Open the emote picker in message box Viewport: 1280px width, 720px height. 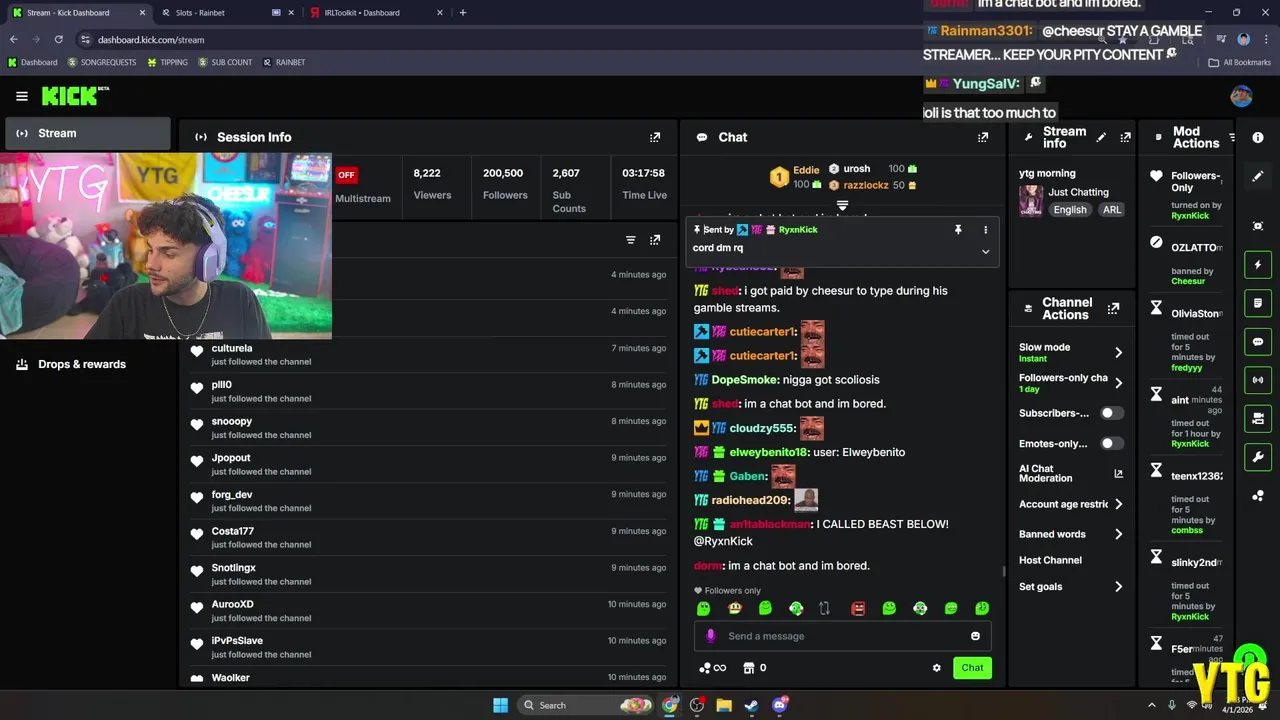[975, 636]
